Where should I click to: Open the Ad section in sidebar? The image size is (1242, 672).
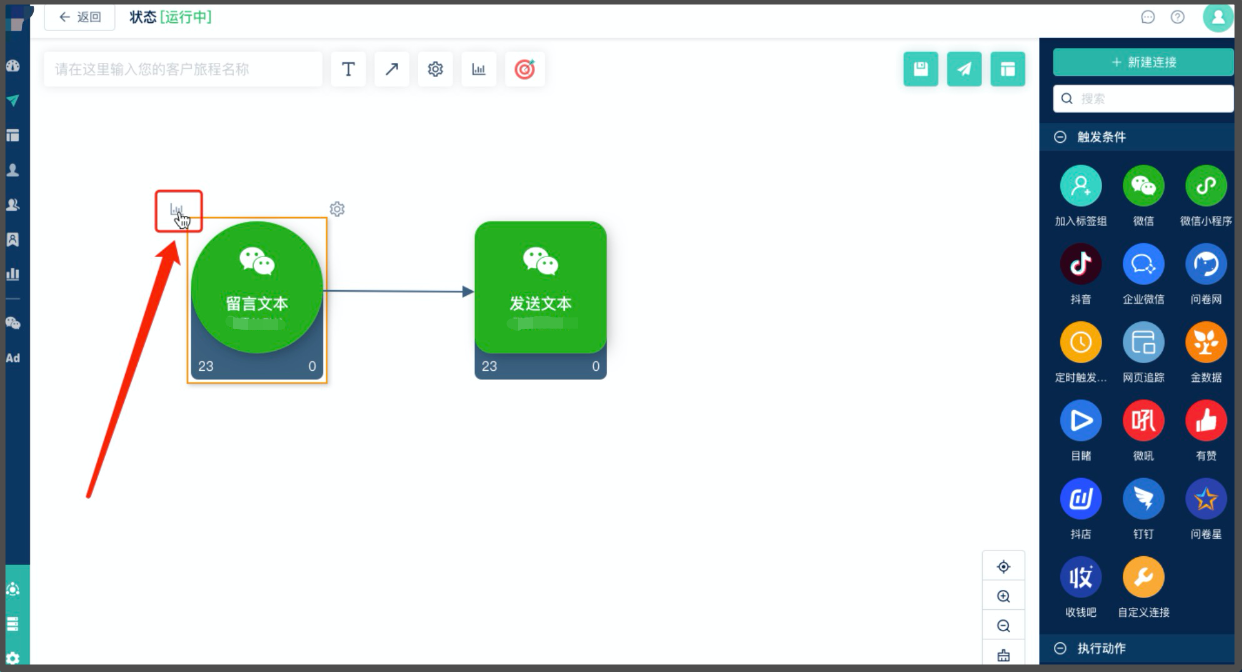coord(13,358)
